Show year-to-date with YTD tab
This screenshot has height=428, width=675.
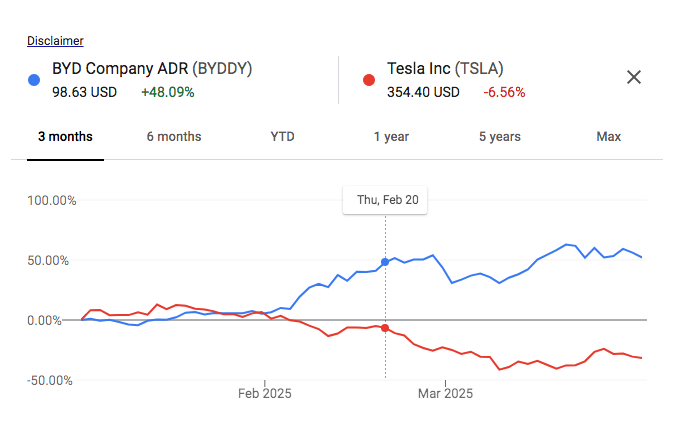coord(283,137)
